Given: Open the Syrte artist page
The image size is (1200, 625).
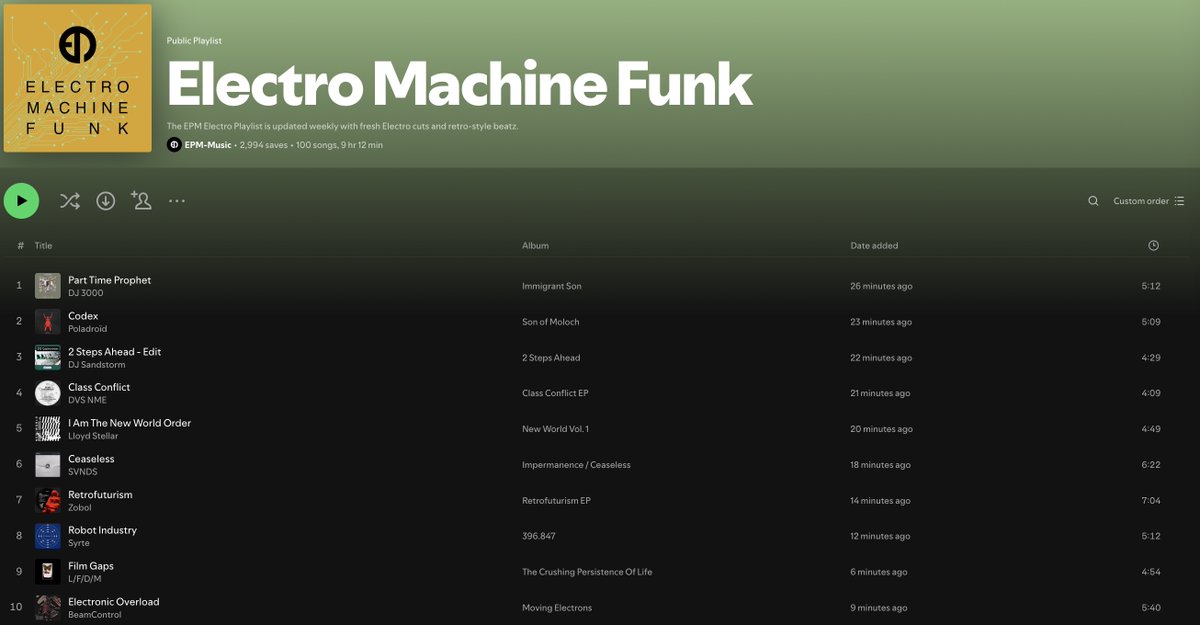Looking at the screenshot, I should (x=79, y=543).
